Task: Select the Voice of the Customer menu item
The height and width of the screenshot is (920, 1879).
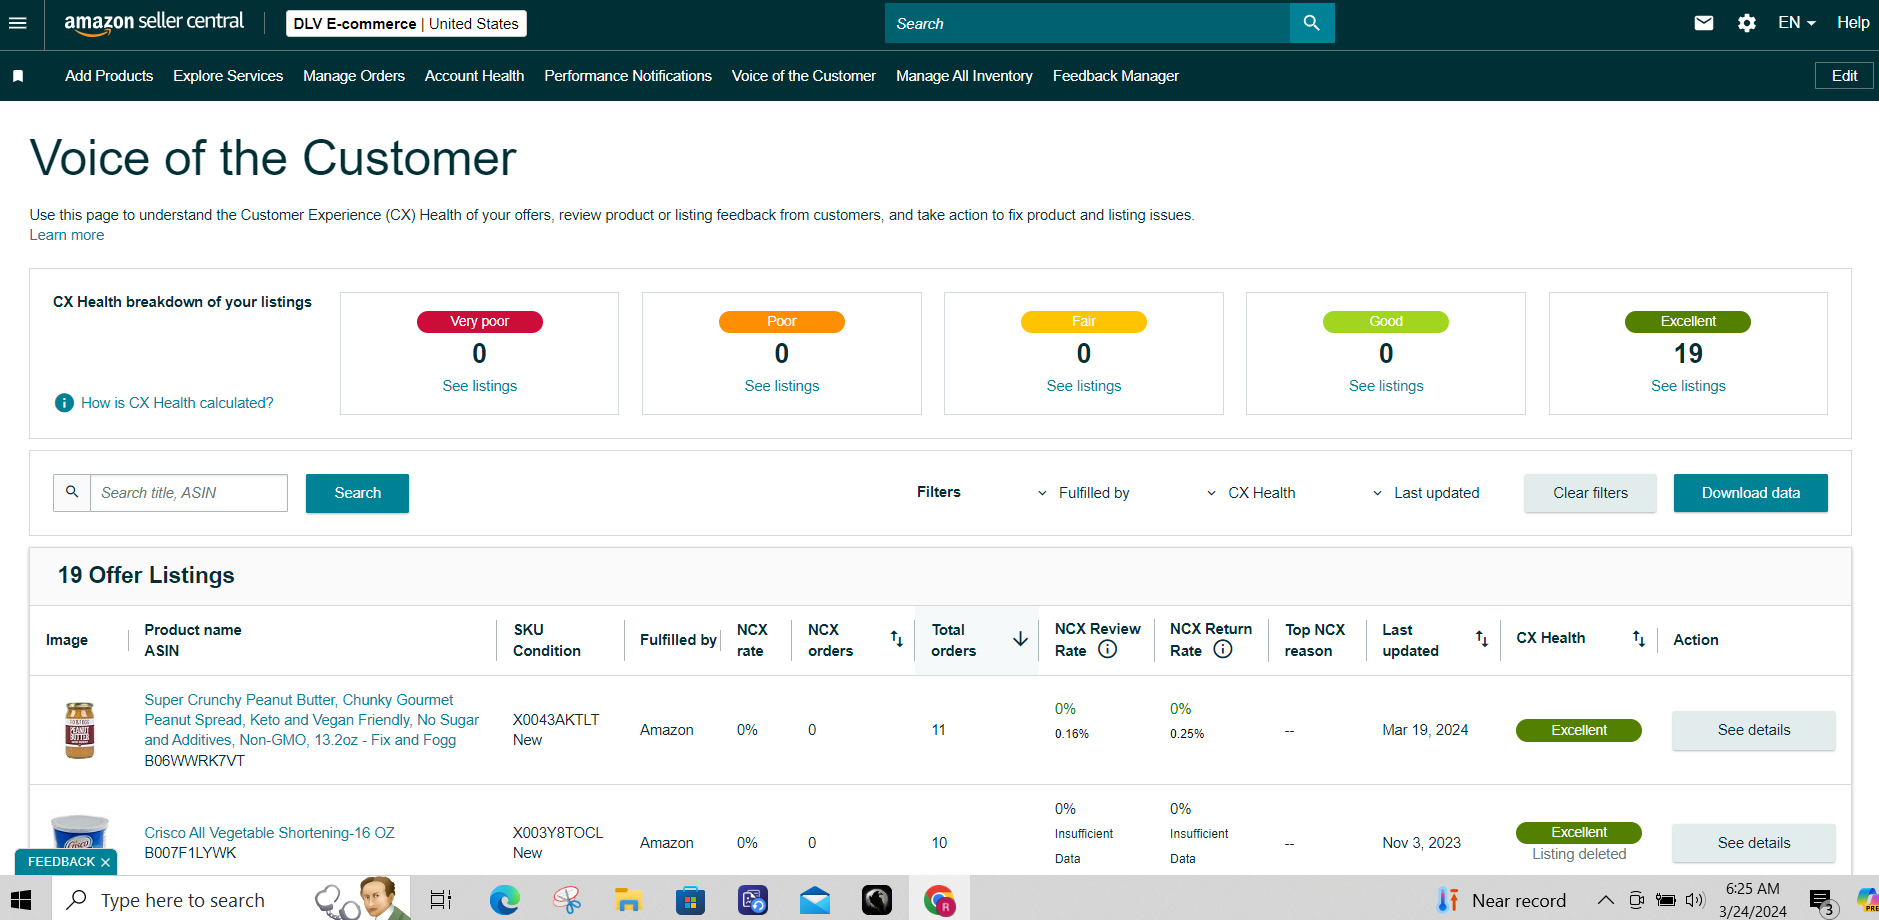Action: 804,76
